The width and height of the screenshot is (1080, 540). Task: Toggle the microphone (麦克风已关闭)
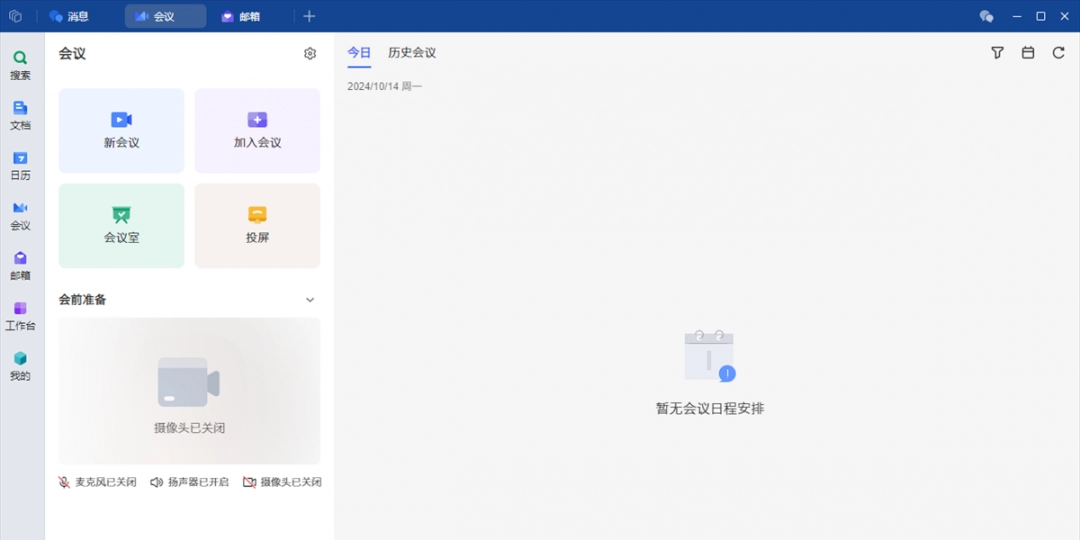point(97,482)
